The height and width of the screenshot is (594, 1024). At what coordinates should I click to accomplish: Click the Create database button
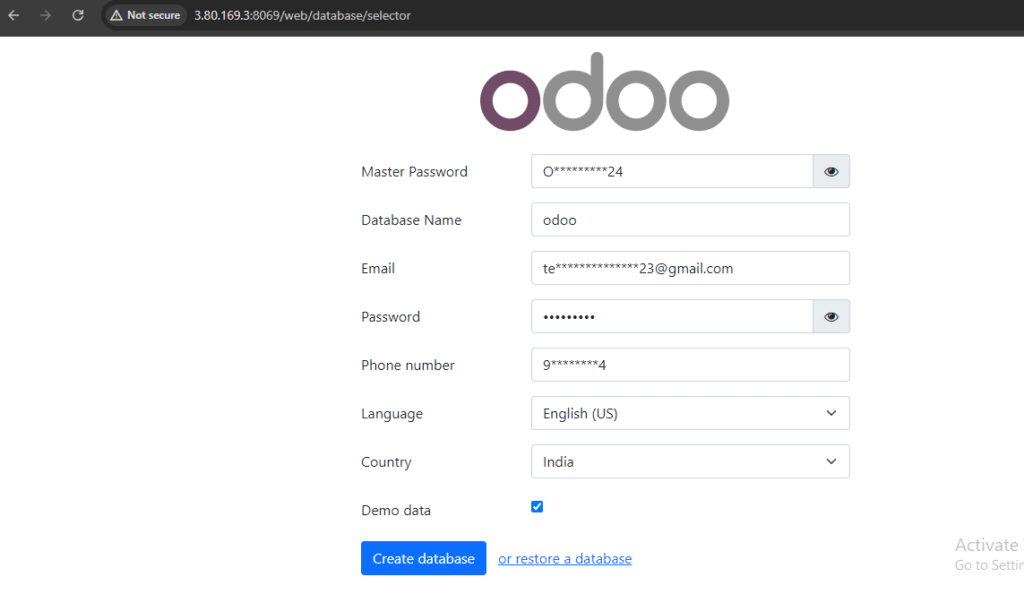point(423,558)
